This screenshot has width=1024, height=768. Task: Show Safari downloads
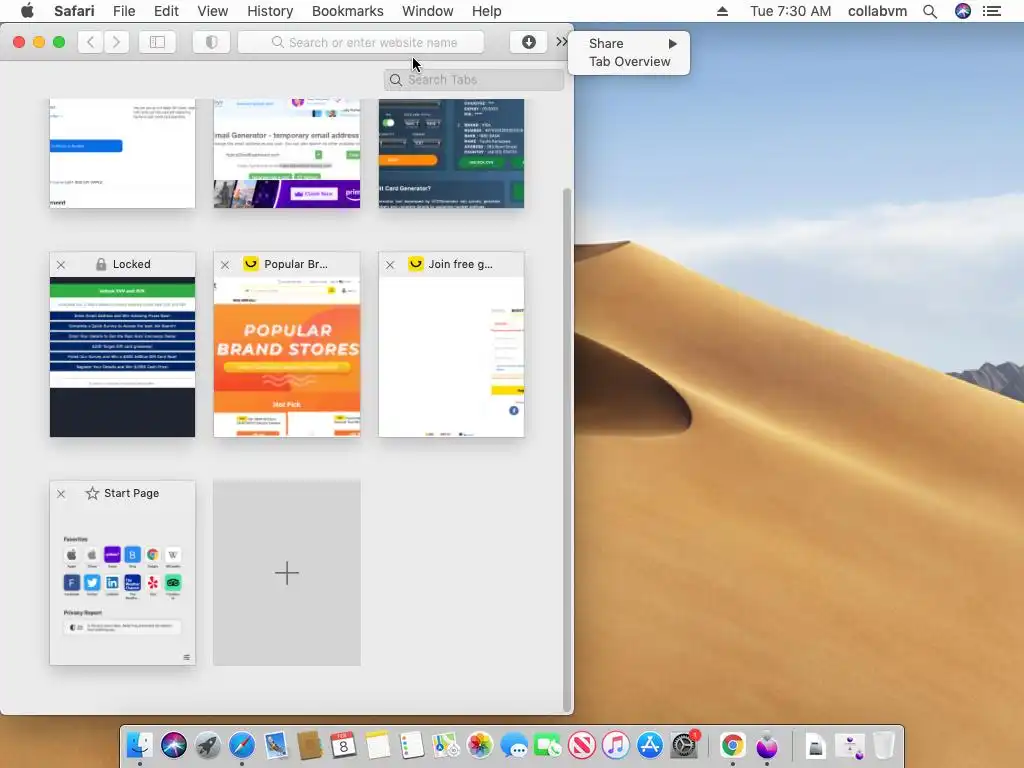click(x=528, y=42)
